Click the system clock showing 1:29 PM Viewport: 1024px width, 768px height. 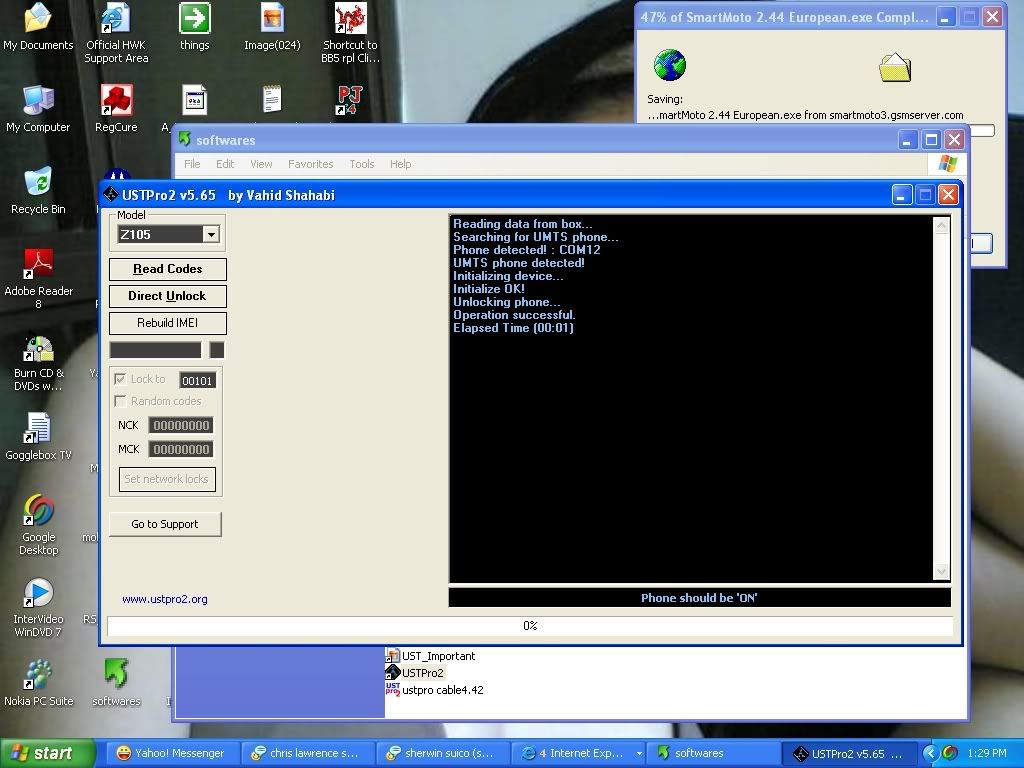987,753
